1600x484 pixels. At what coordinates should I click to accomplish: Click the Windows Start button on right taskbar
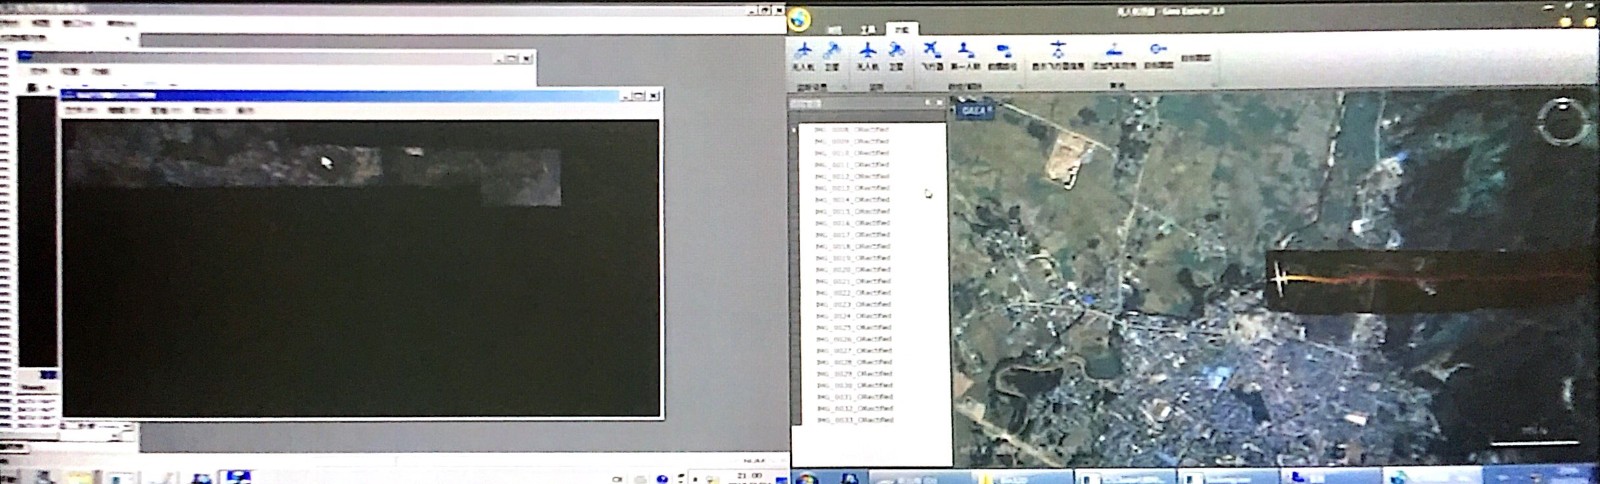[808, 477]
